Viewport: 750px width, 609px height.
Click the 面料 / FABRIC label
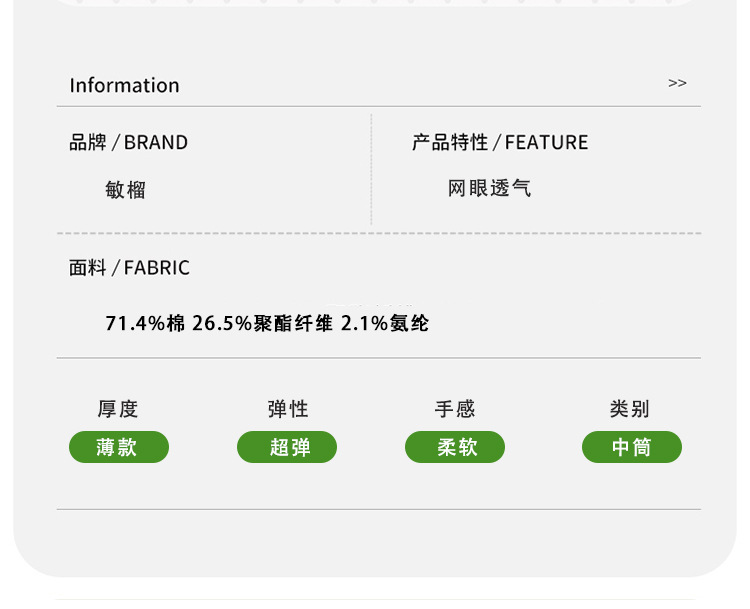(129, 268)
